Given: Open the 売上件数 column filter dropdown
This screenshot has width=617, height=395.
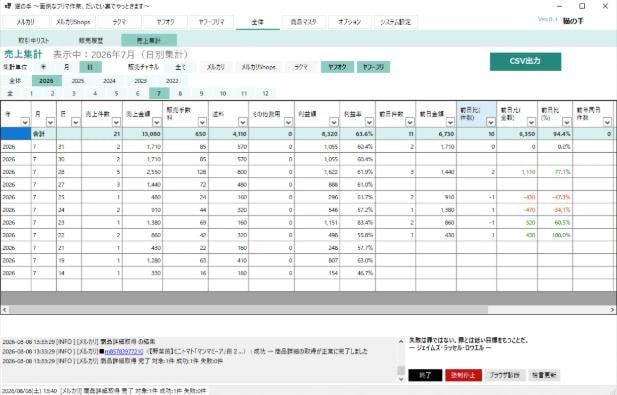Looking at the screenshot, I should coord(116,122).
